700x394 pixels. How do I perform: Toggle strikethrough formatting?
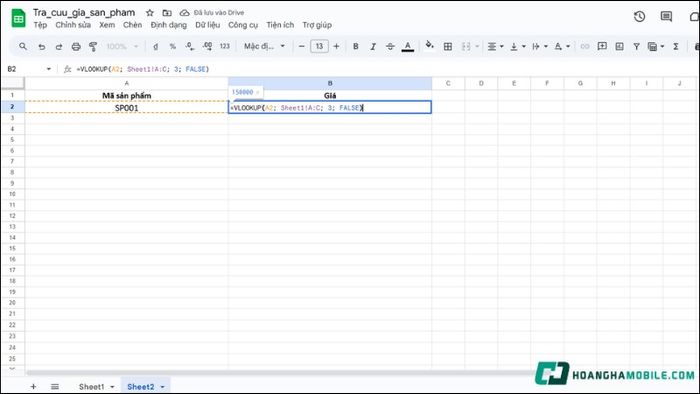[390, 46]
